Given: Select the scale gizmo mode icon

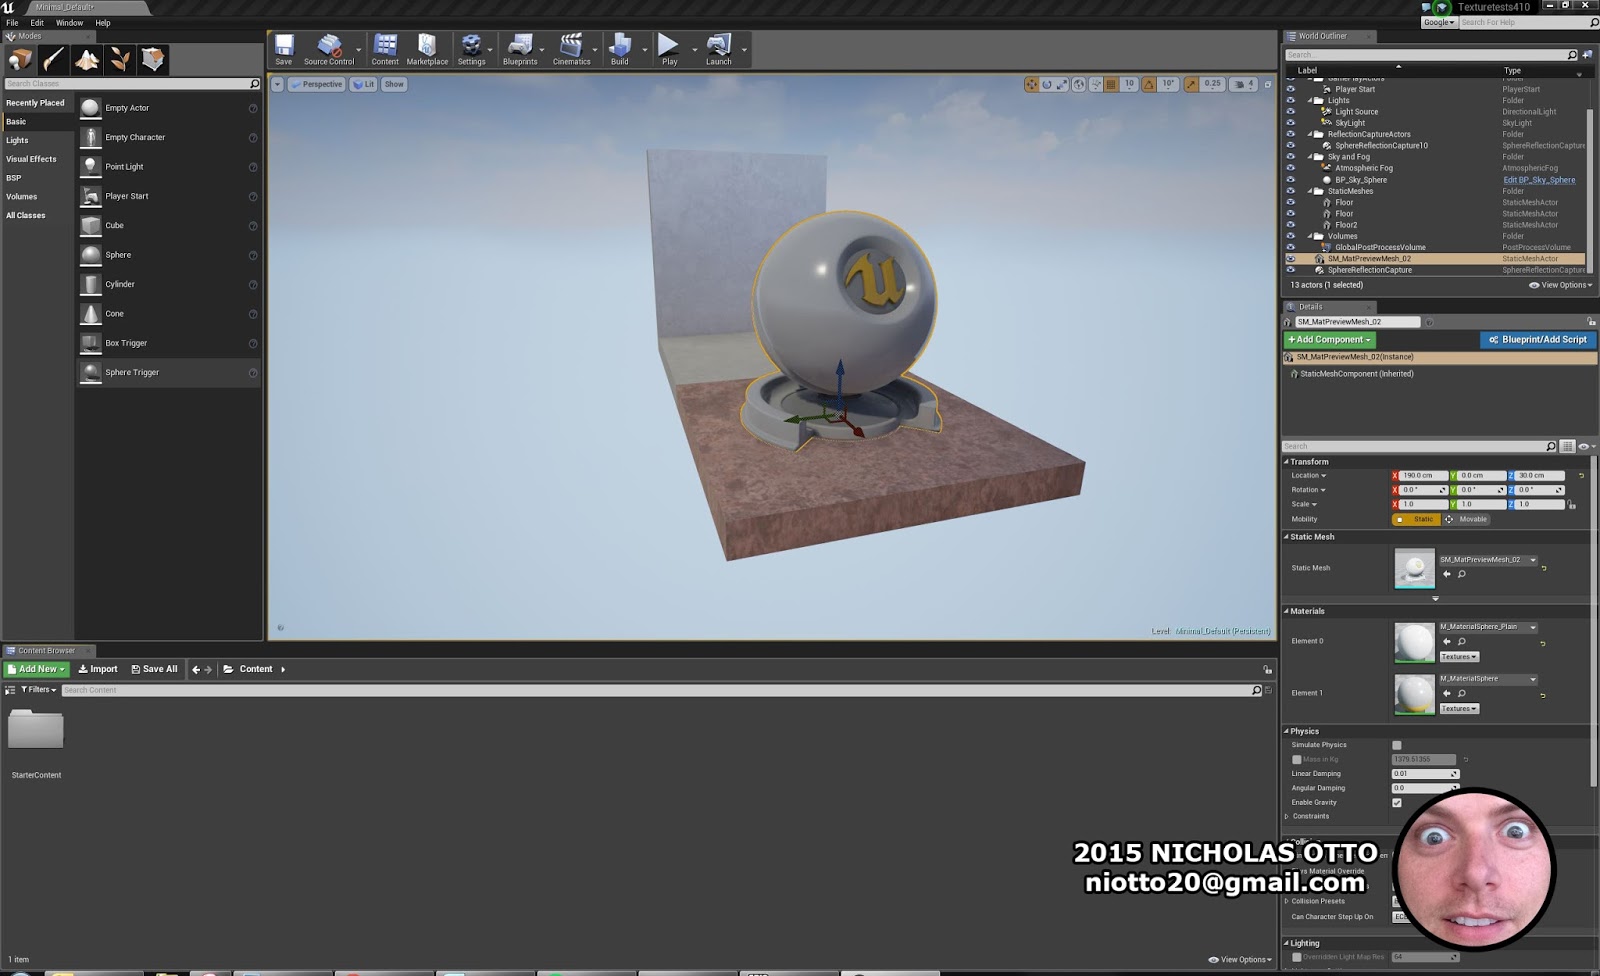Looking at the screenshot, I should [1062, 84].
